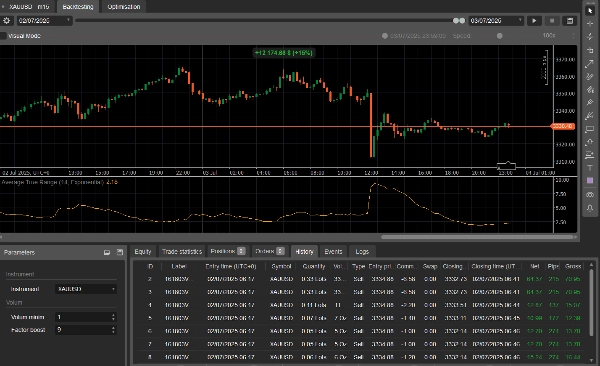Select the History tab
The image size is (600, 366).
point(304,252)
